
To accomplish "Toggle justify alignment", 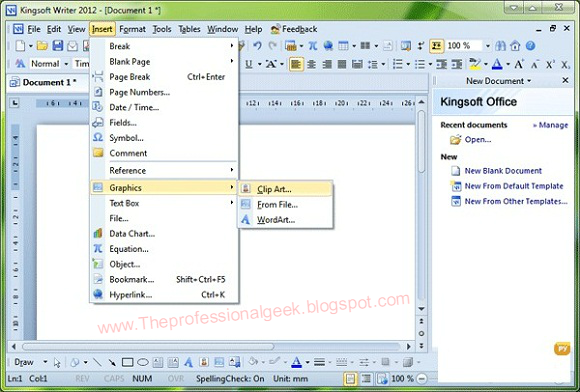I will (x=342, y=64).
